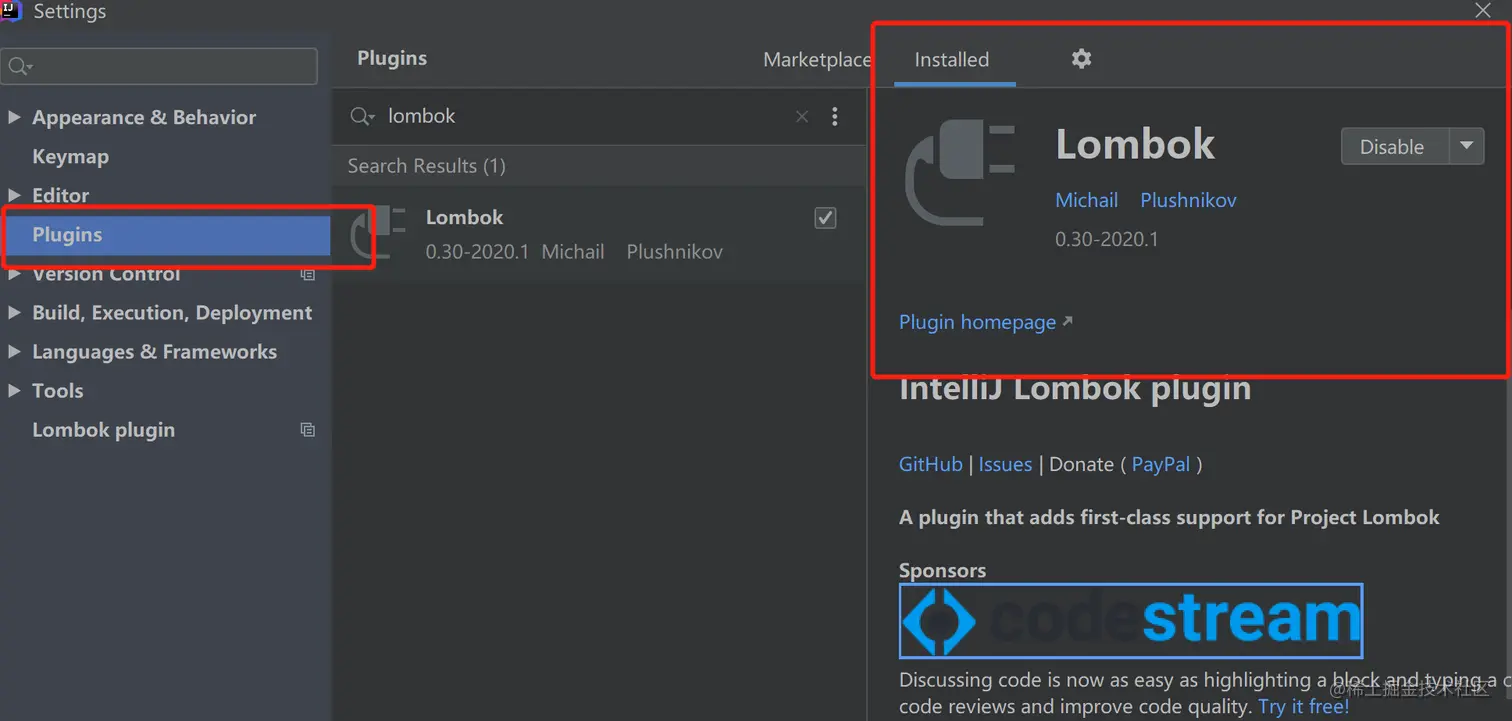Screen dimensions: 1512x721
Task: Open Lombok plugin settings page
Action: 104,430
